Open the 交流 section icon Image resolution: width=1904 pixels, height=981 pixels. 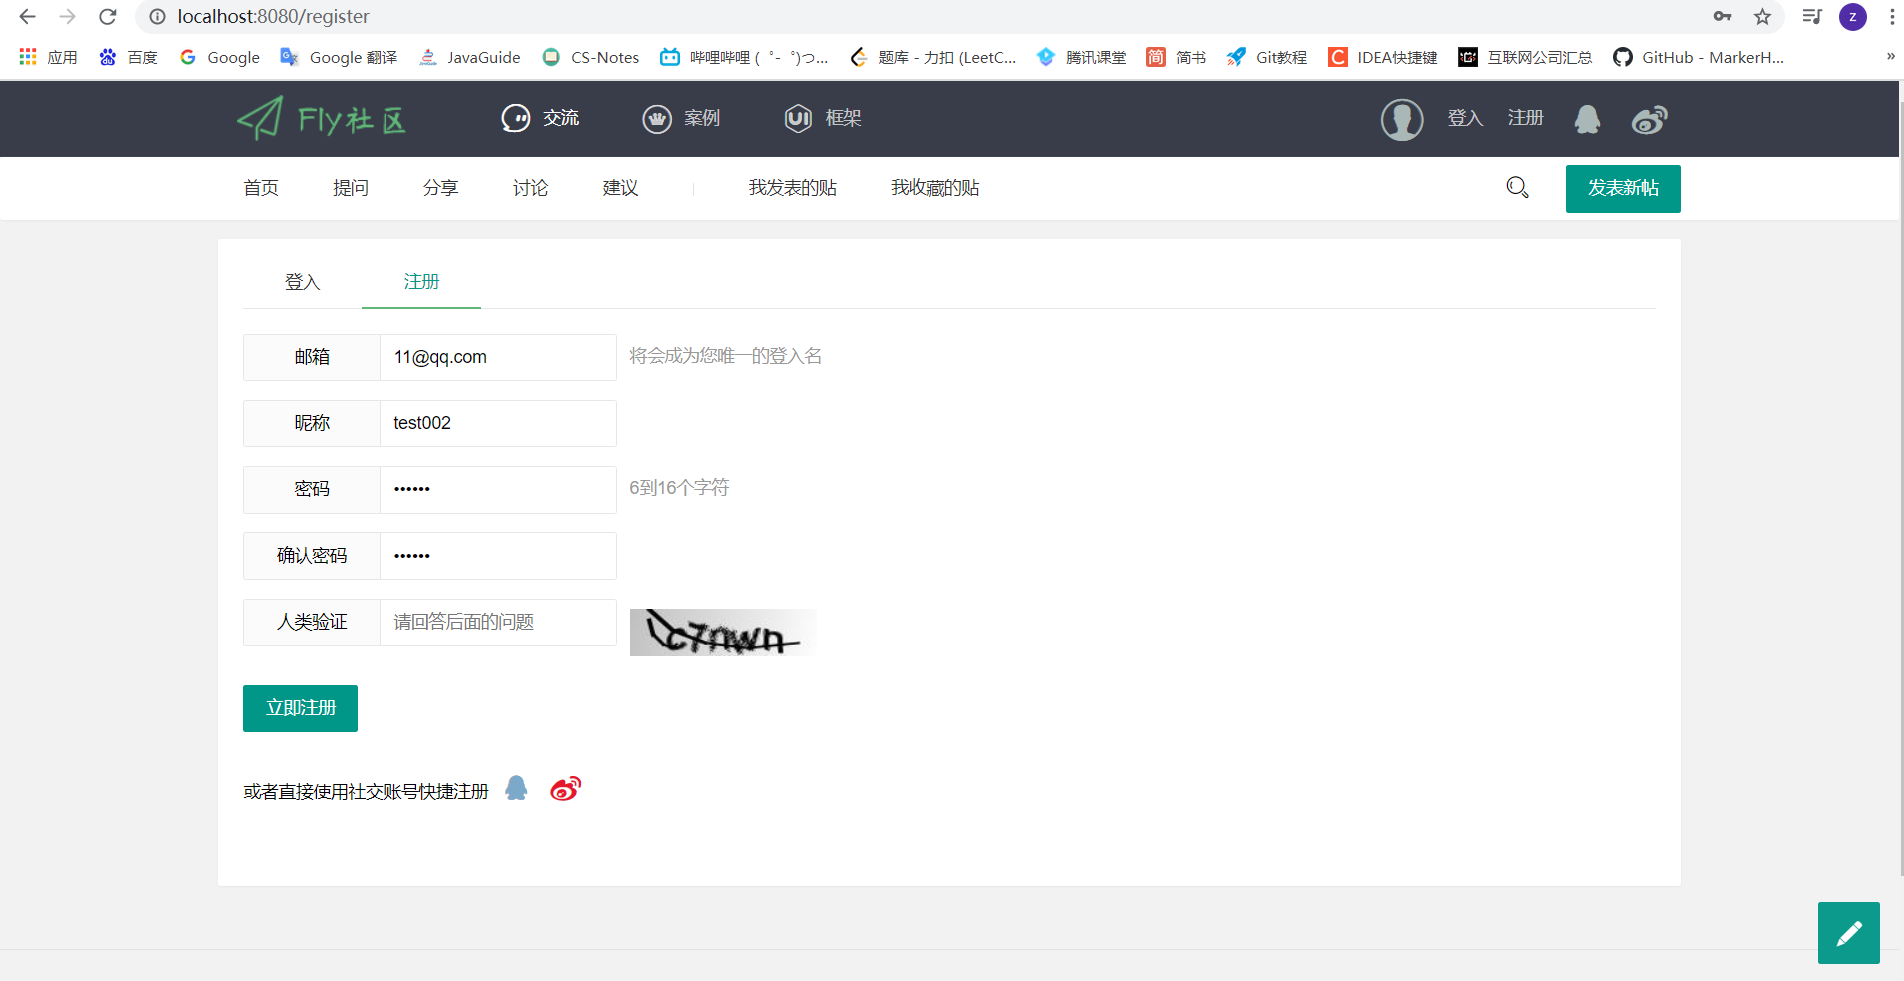(x=516, y=118)
